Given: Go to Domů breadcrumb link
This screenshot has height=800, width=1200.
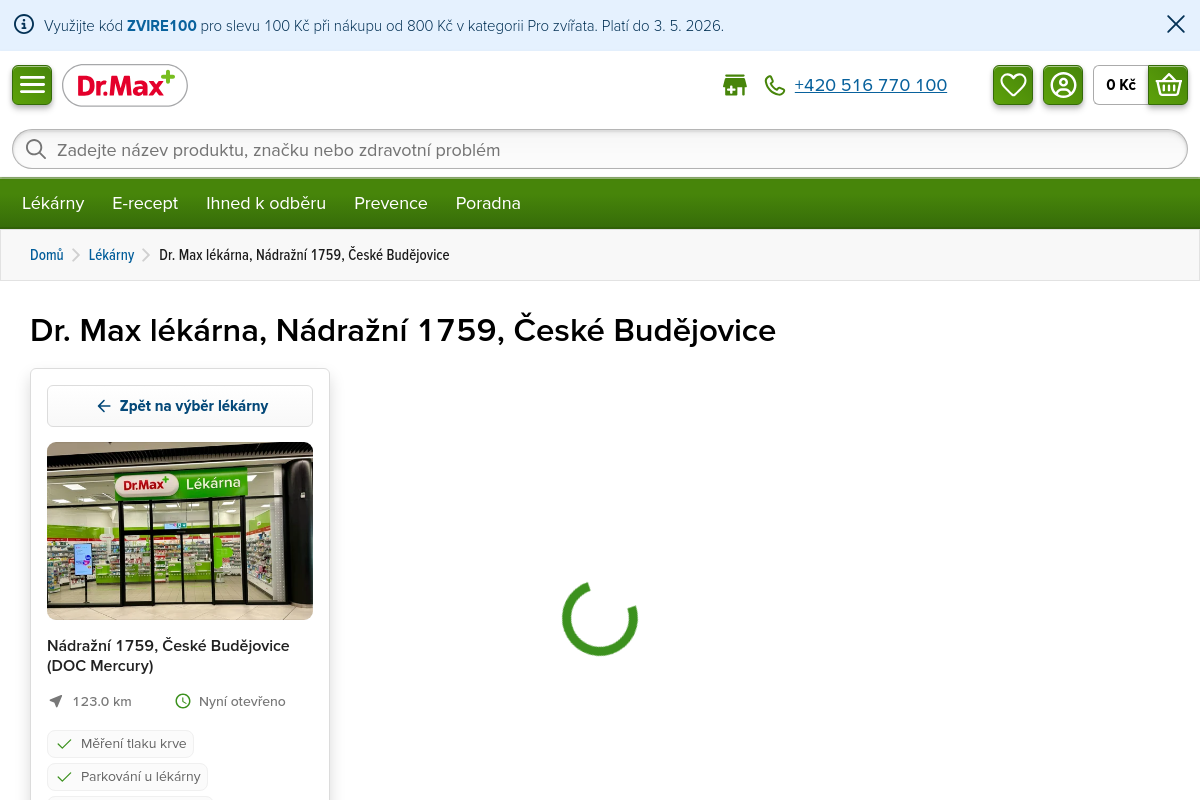Looking at the screenshot, I should pos(47,255).
